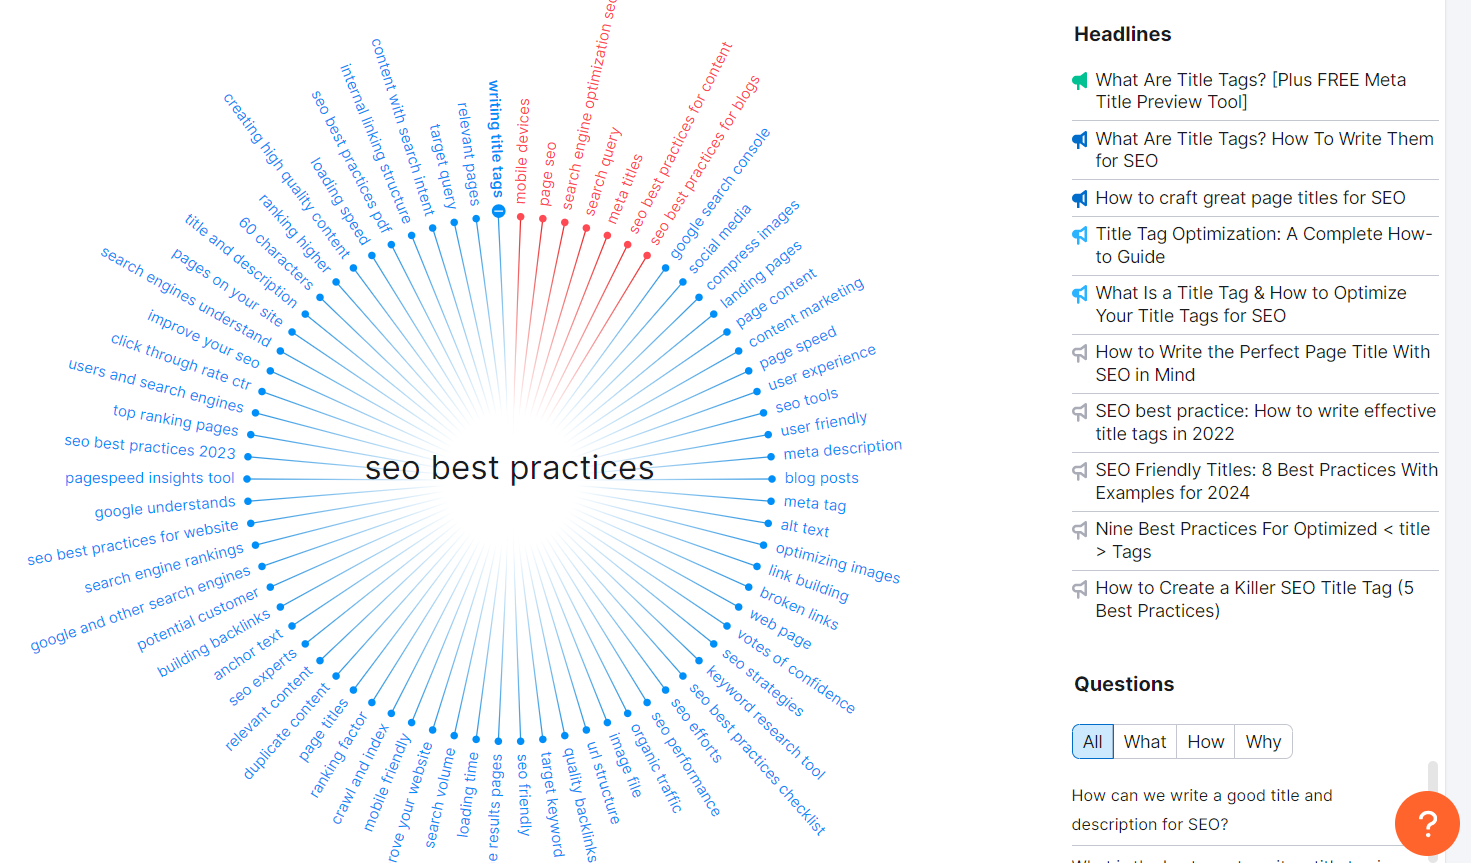
Task: Click megaphone icon beside 'Title Tag Optimization' headline
Action: tap(1080, 235)
